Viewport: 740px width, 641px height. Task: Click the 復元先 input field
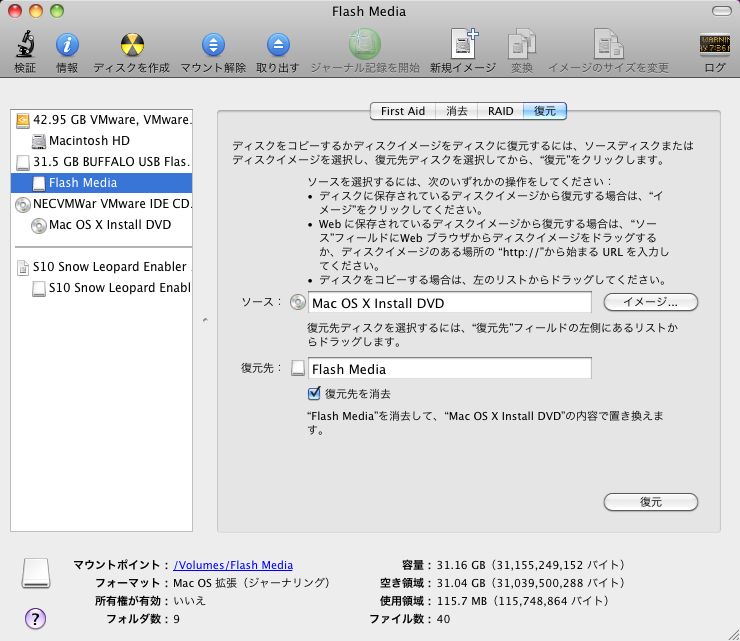point(449,369)
